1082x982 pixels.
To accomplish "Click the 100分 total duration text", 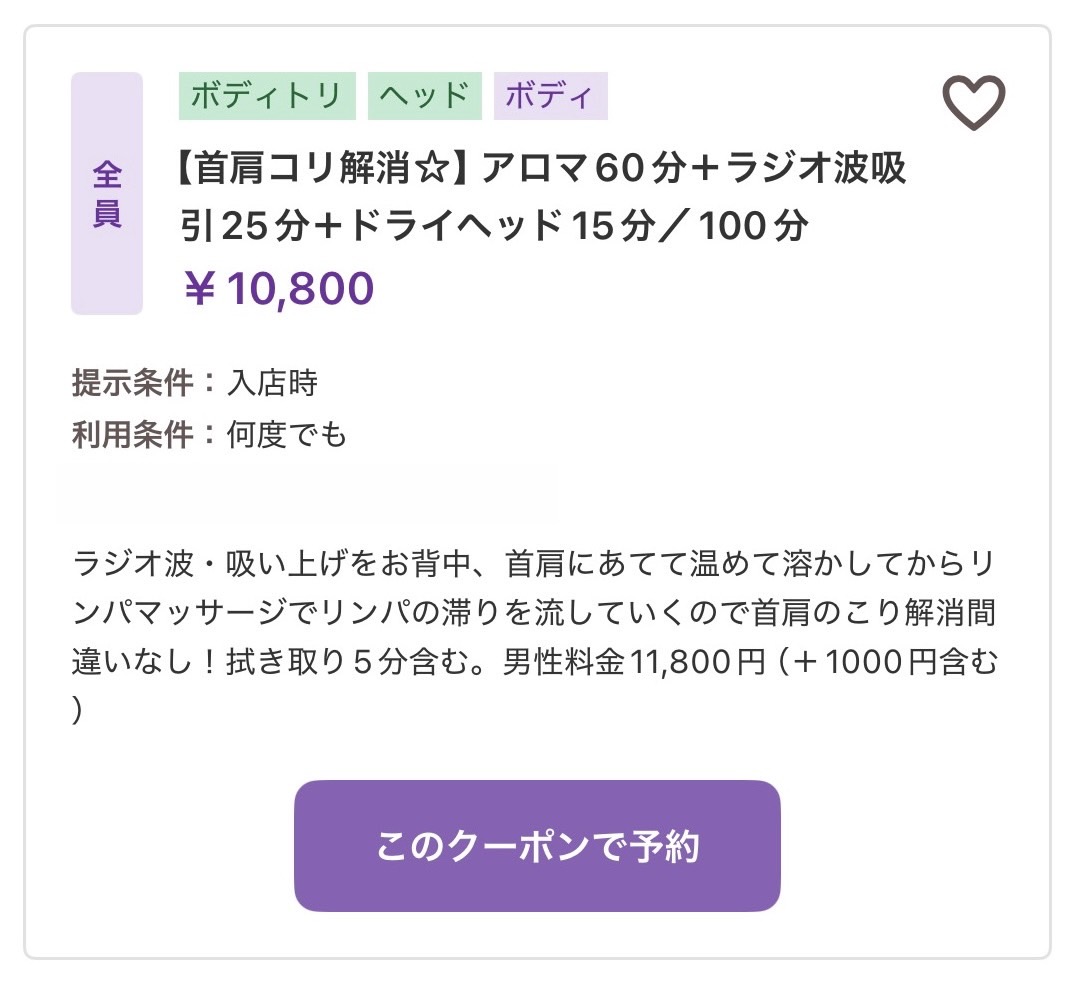I will 754,226.
